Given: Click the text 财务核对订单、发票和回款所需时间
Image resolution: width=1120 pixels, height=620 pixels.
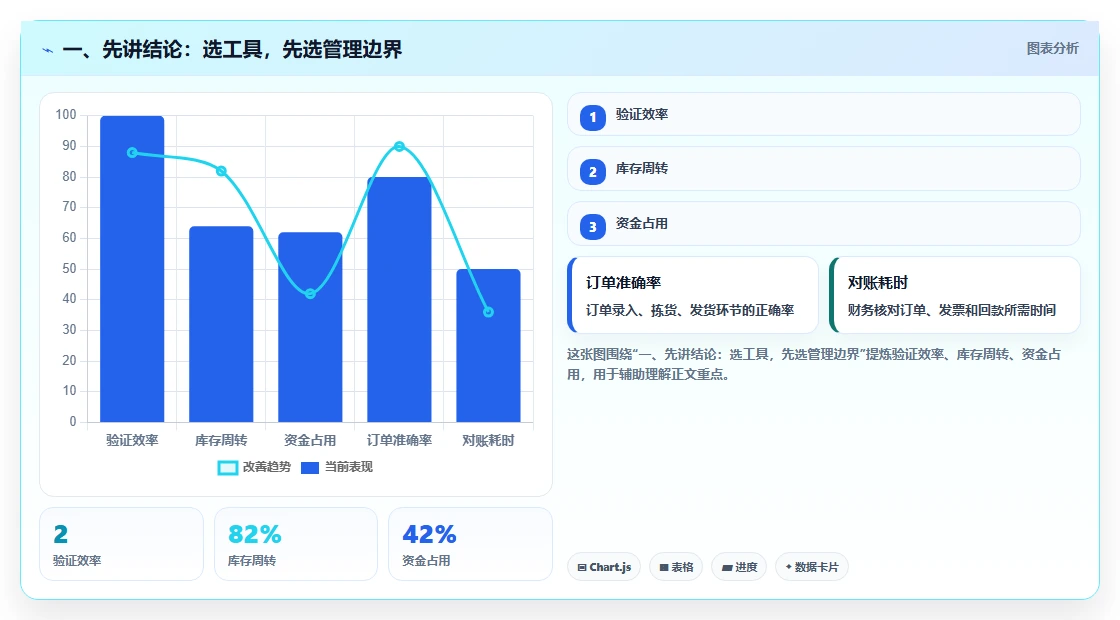Looking at the screenshot, I should tap(951, 310).
